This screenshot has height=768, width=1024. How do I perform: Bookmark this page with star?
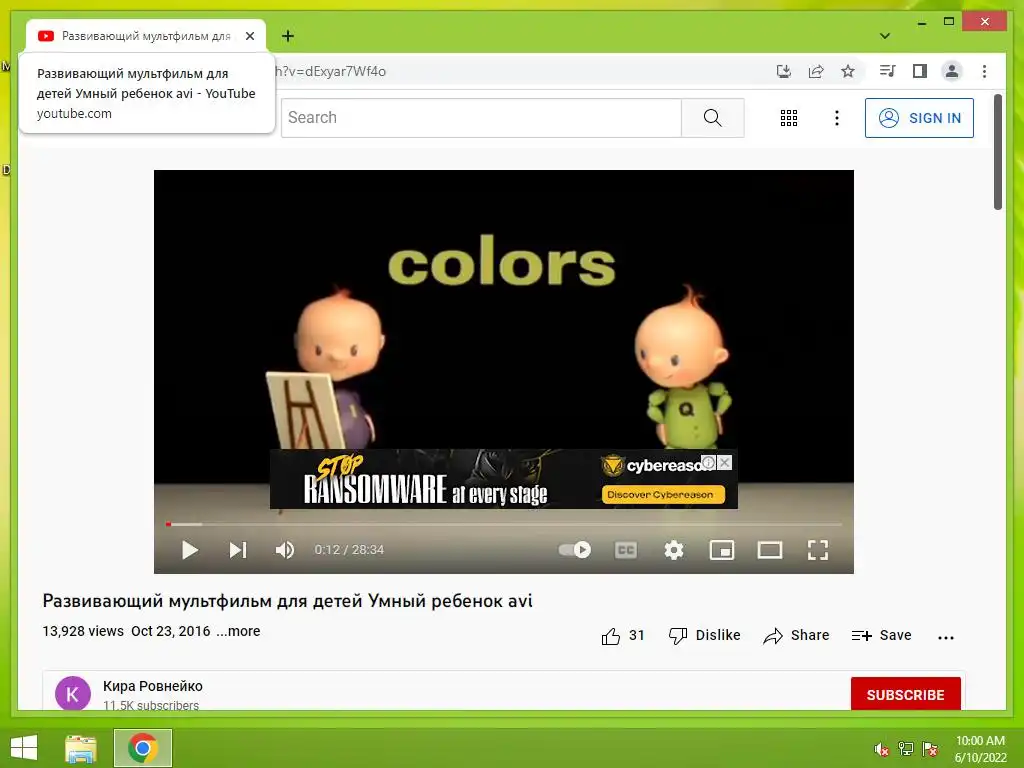pyautogui.click(x=848, y=71)
